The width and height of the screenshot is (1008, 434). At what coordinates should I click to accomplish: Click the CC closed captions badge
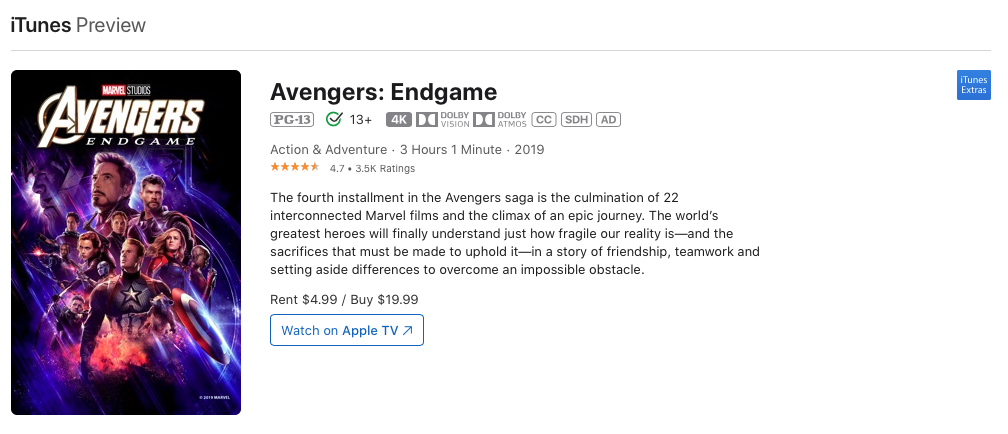point(543,120)
